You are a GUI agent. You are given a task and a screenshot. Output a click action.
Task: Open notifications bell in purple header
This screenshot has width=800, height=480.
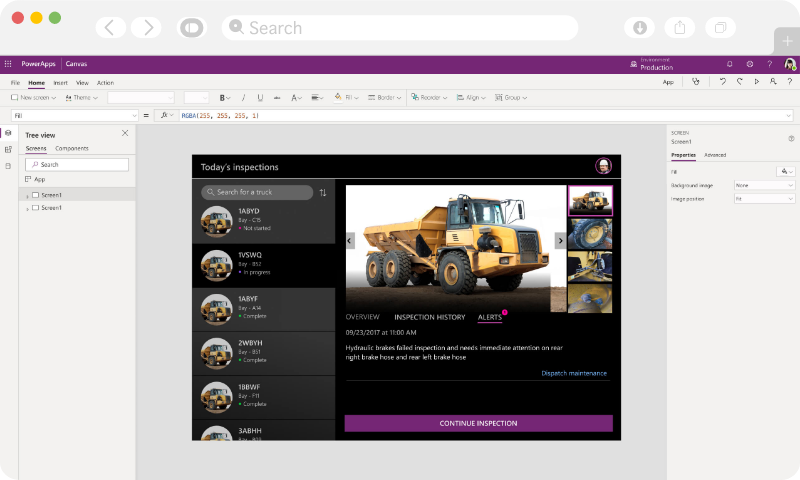point(730,64)
